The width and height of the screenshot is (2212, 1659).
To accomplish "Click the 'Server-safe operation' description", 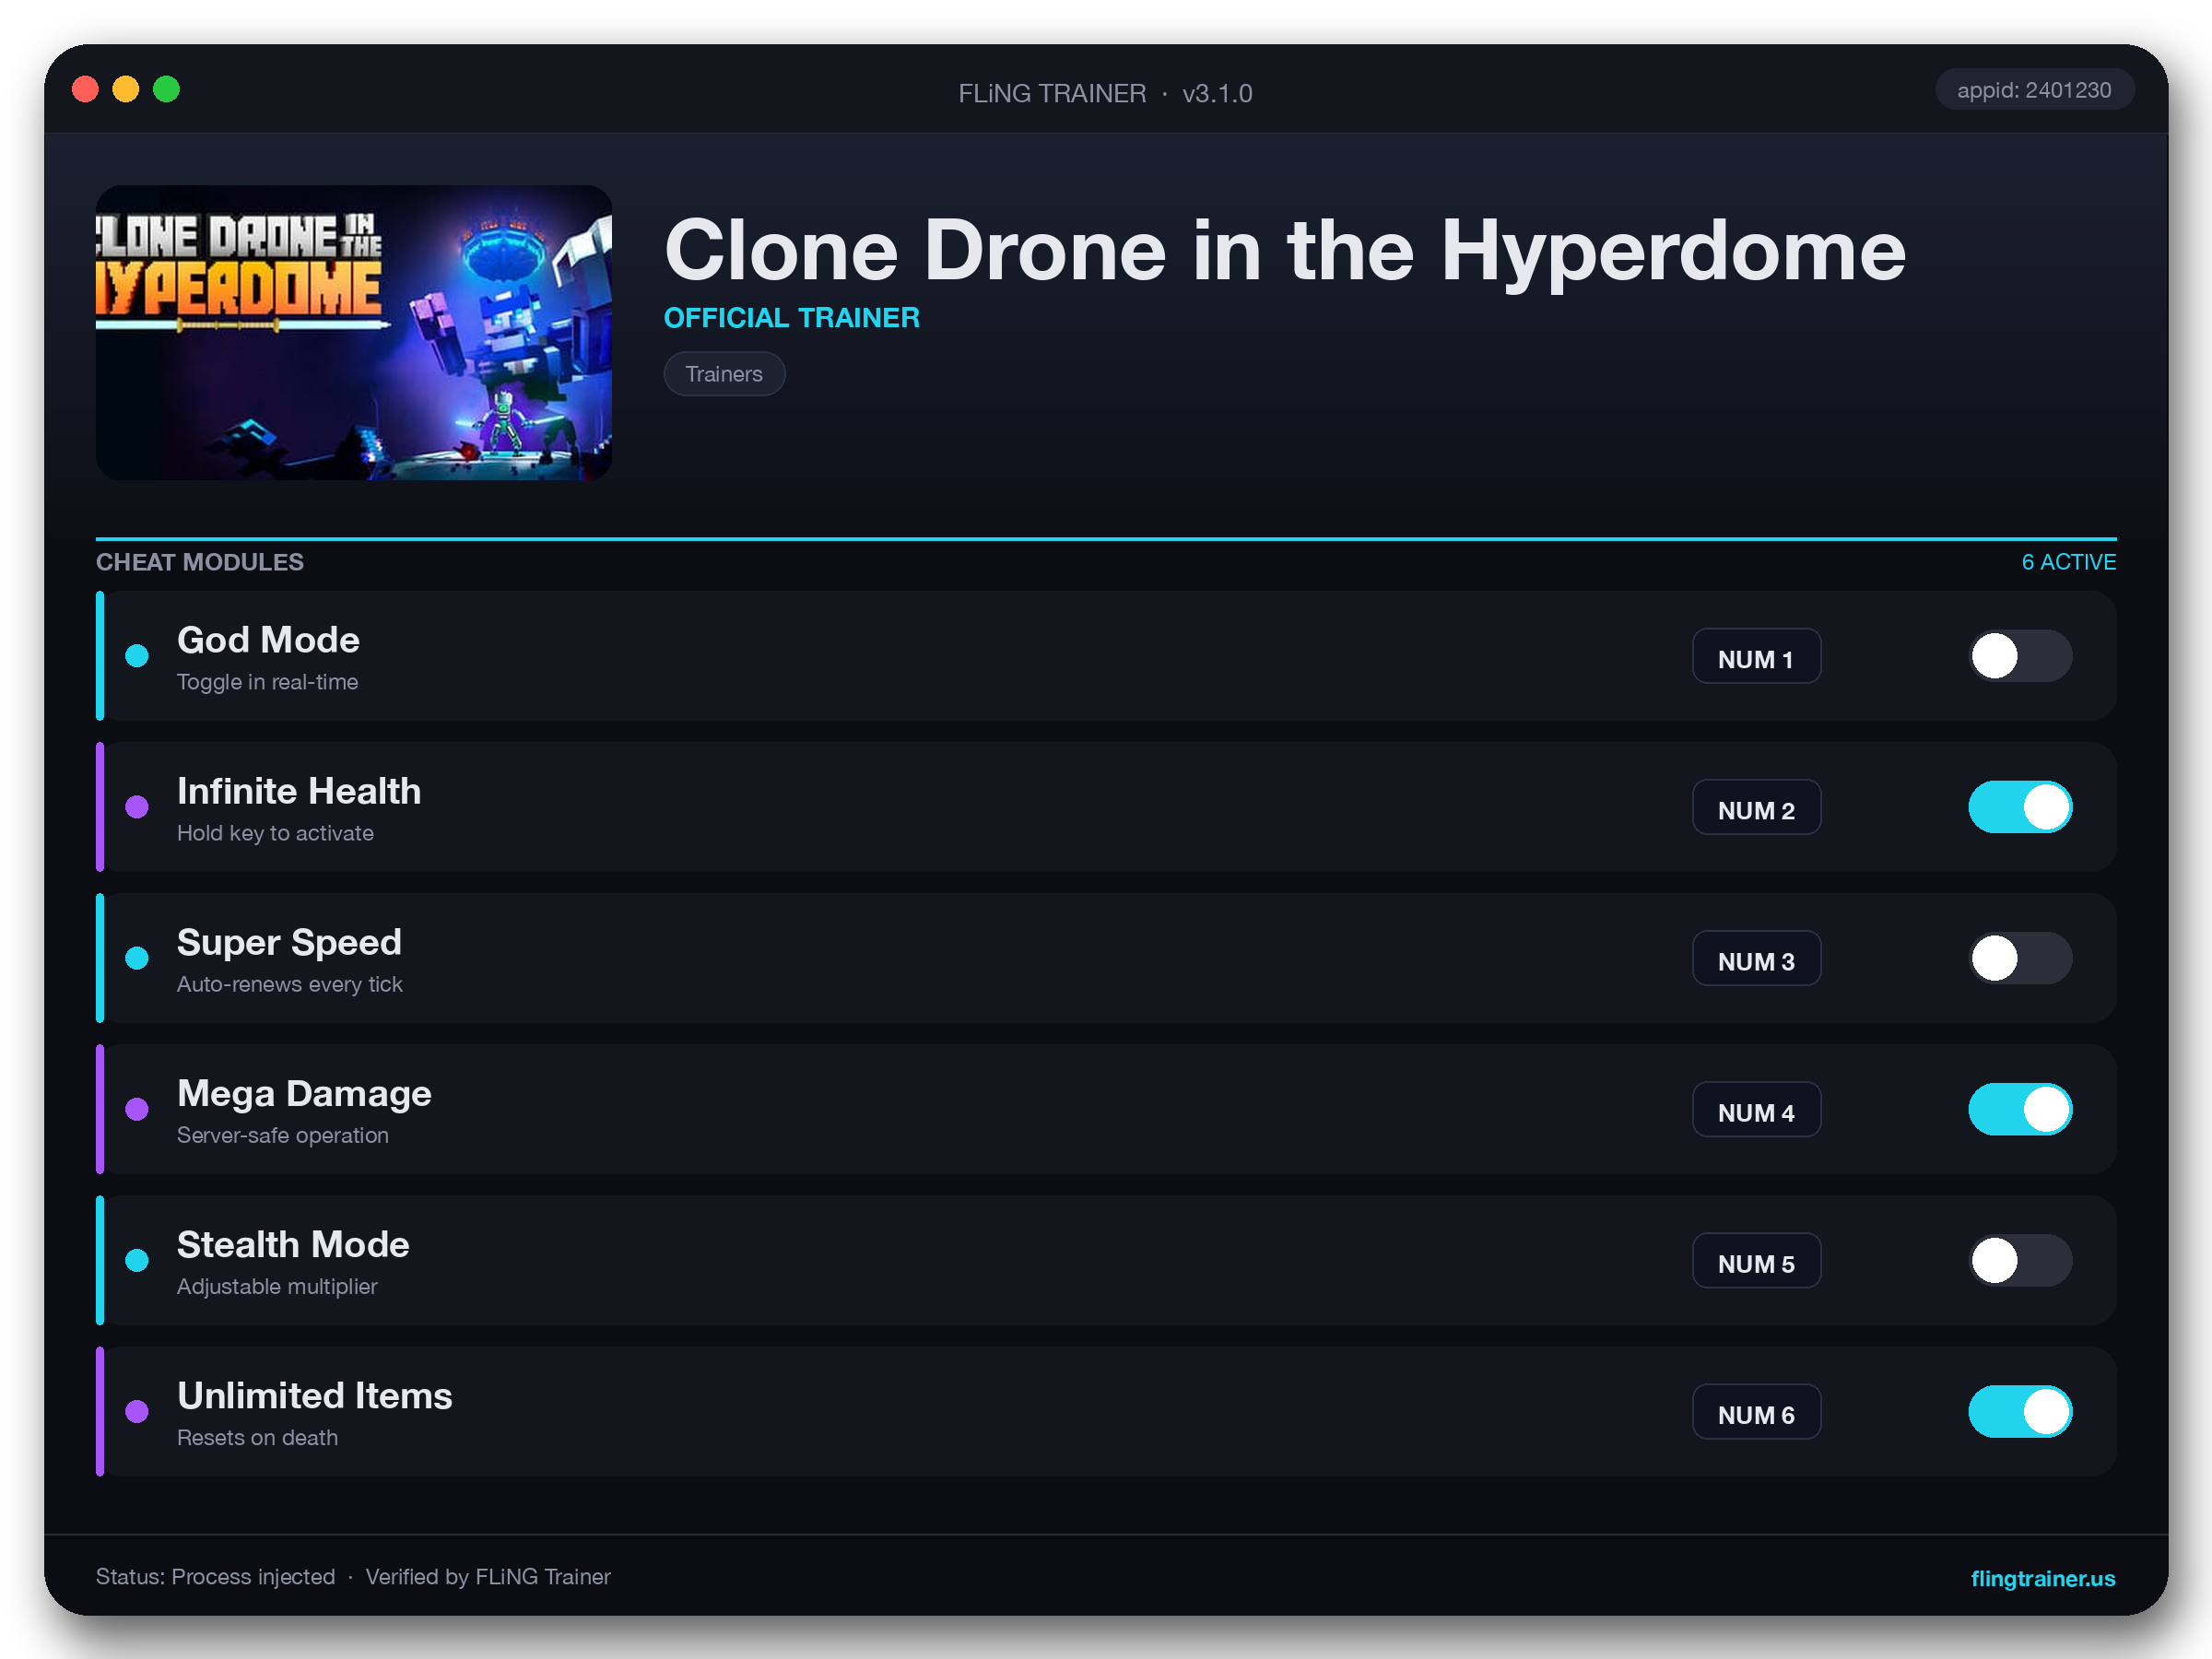I will pos(282,1135).
